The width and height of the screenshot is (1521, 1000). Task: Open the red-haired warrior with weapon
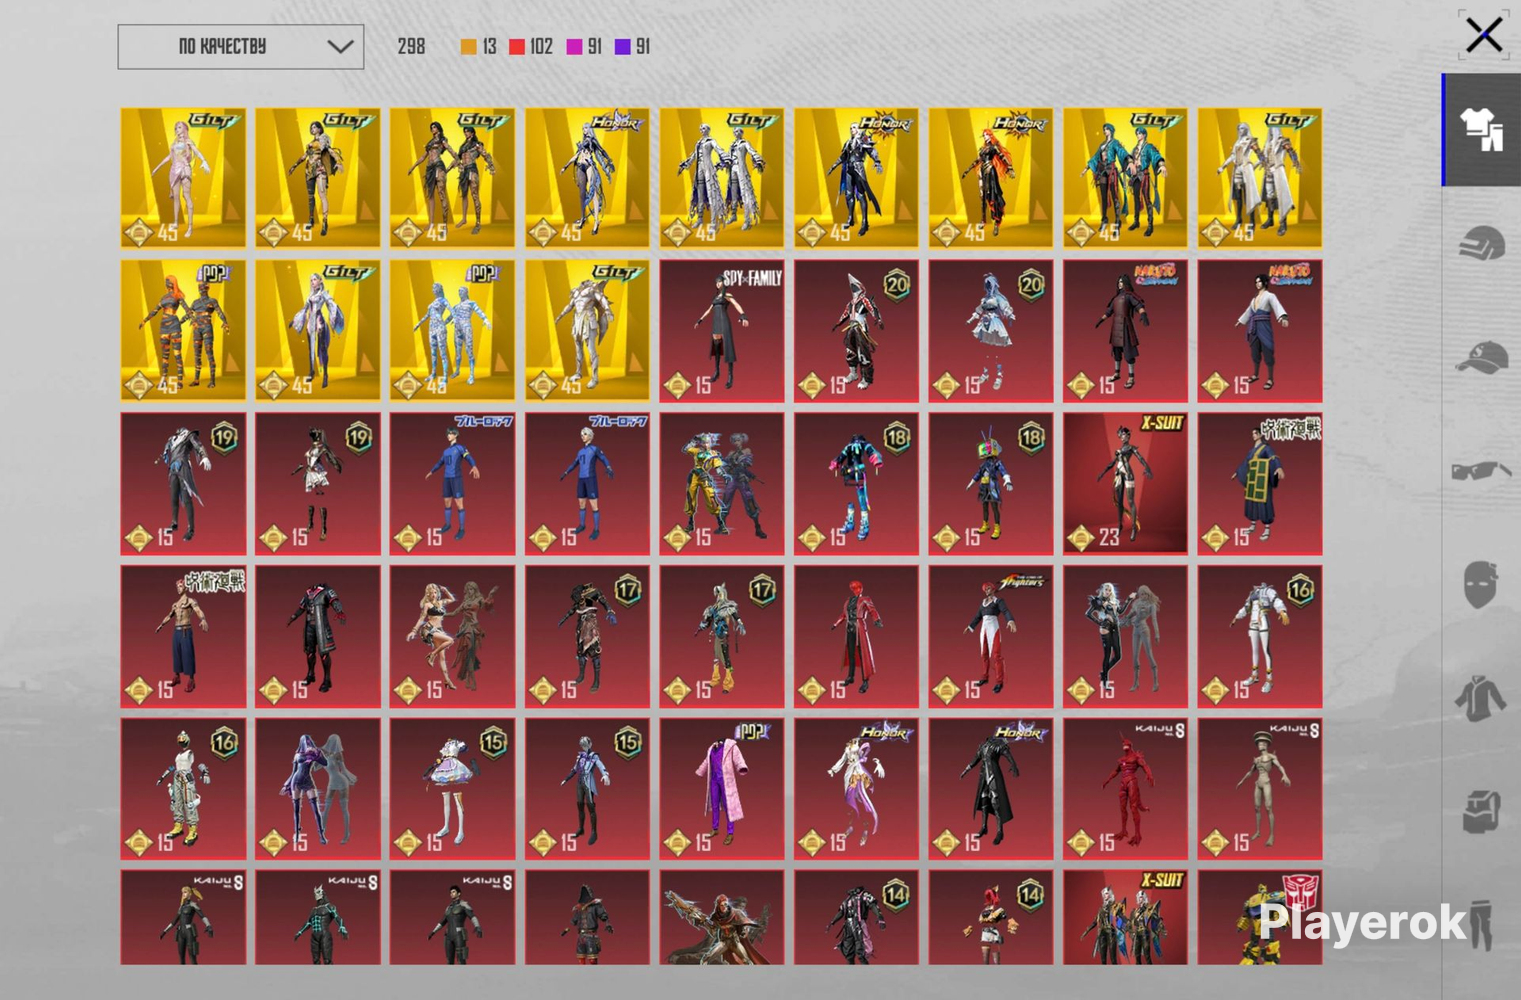722,917
